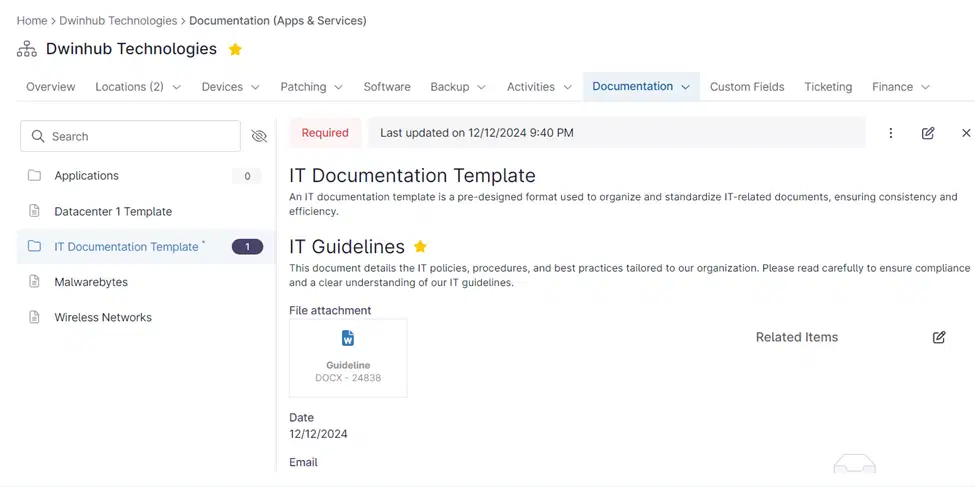Click the Dwinhub Technologies page title
The image size is (975, 487).
click(131, 49)
